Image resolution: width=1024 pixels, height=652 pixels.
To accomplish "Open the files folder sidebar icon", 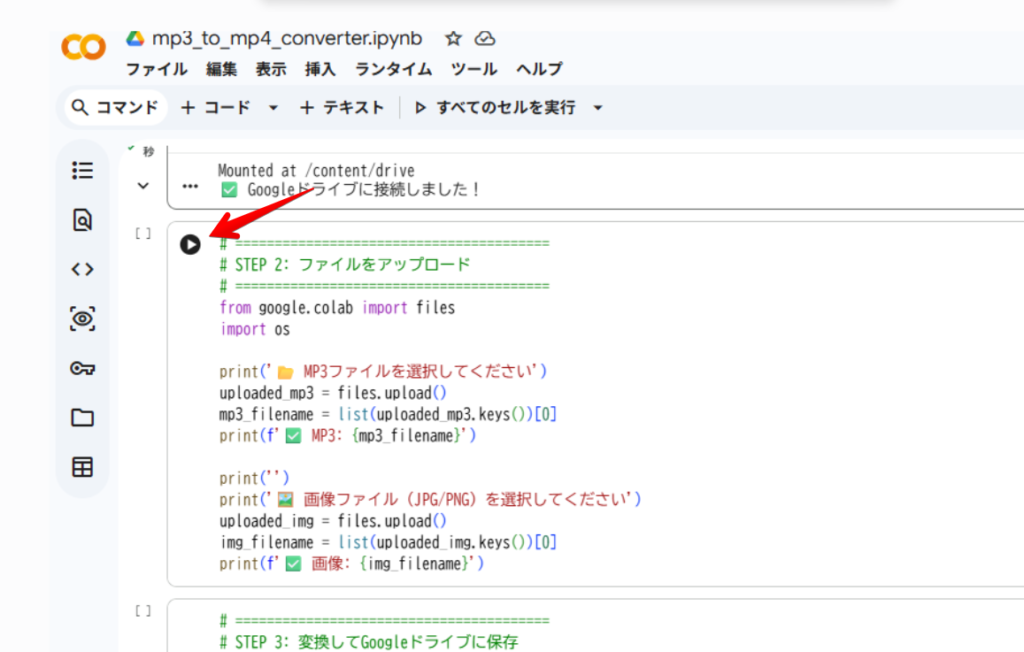I will 82,417.
